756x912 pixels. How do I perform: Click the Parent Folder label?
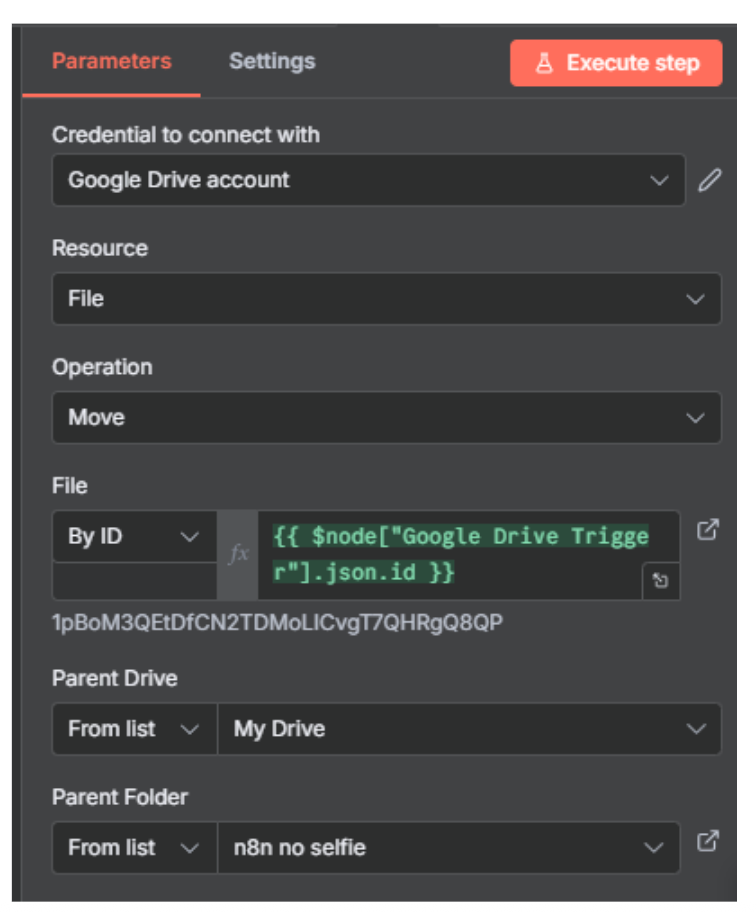pos(120,797)
